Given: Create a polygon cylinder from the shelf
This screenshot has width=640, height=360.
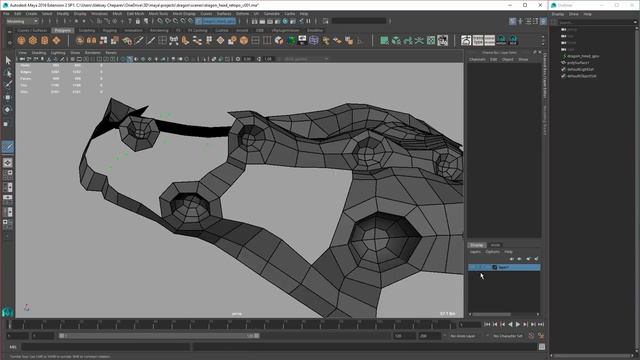Looking at the screenshot, I should tap(44, 40).
